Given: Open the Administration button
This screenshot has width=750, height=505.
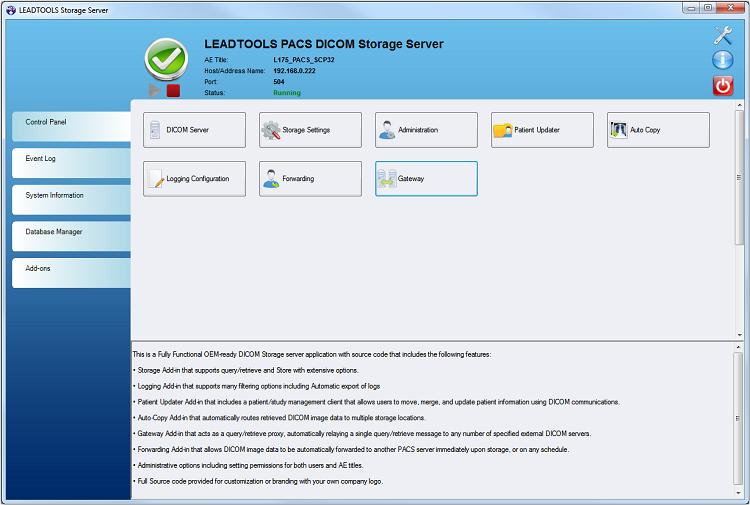Looking at the screenshot, I should click(426, 130).
